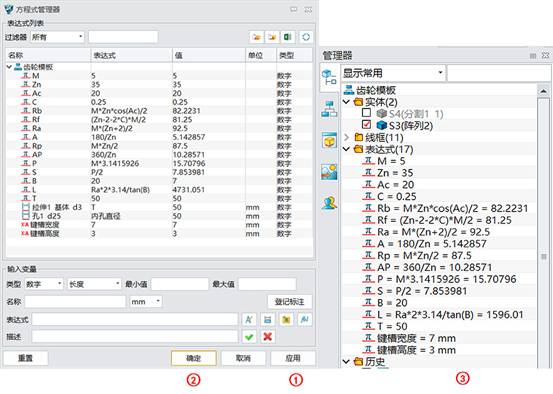Click the save icon beside expression field

click(267, 320)
